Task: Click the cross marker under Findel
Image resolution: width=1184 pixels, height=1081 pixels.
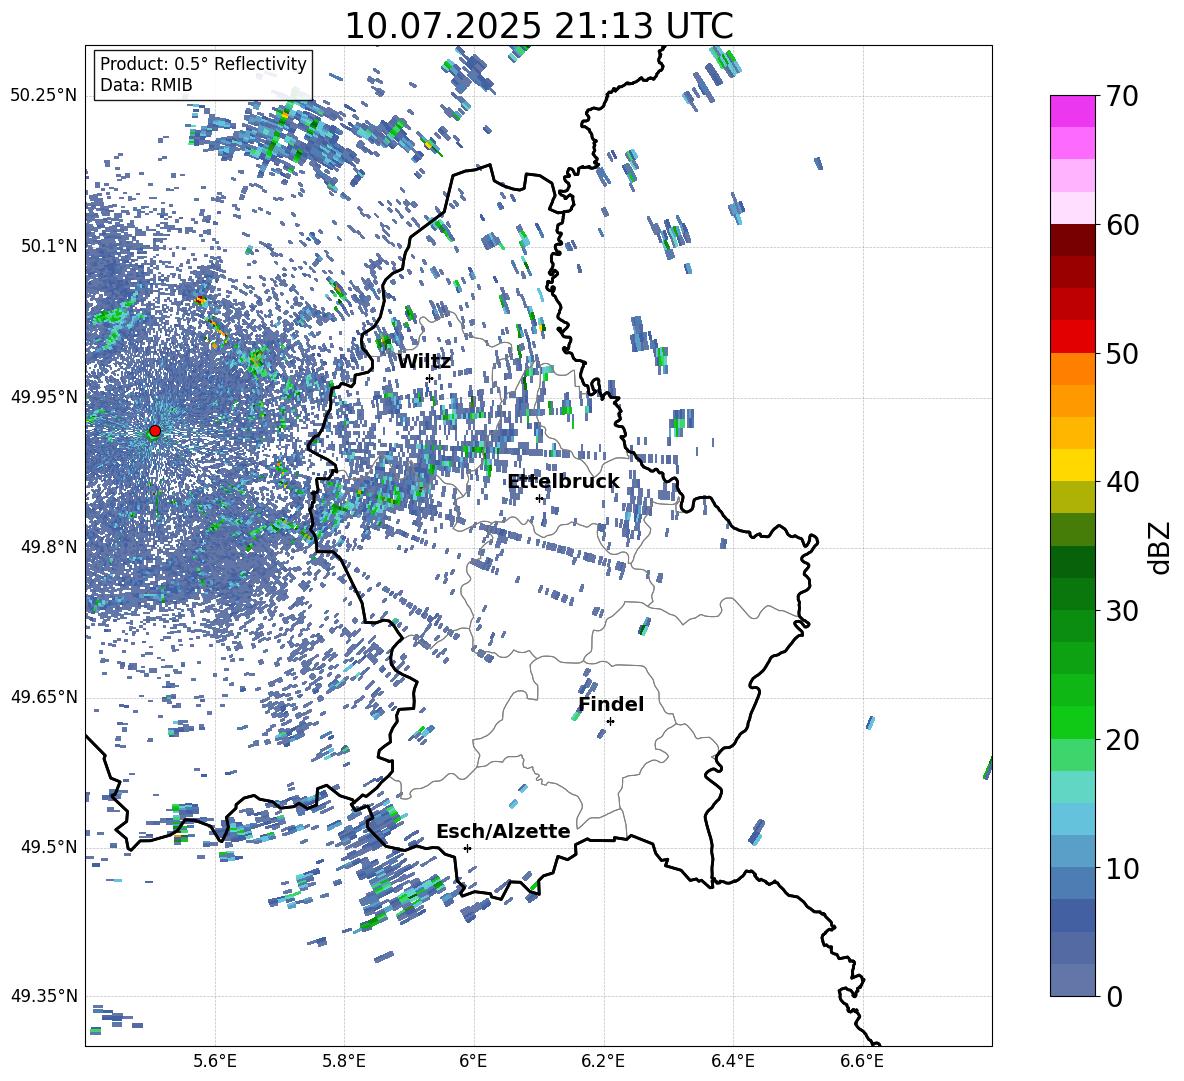Action: click(x=610, y=721)
